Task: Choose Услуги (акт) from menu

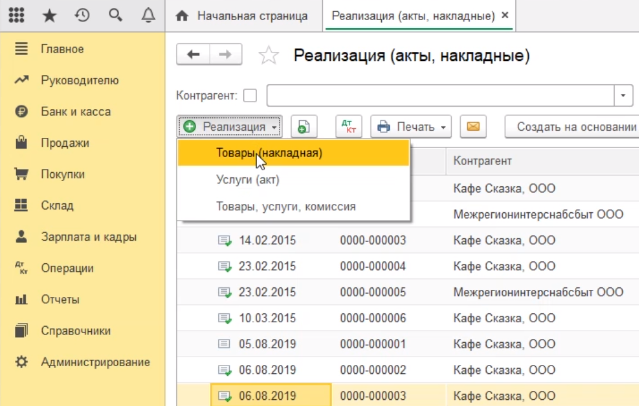Action: tap(247, 180)
